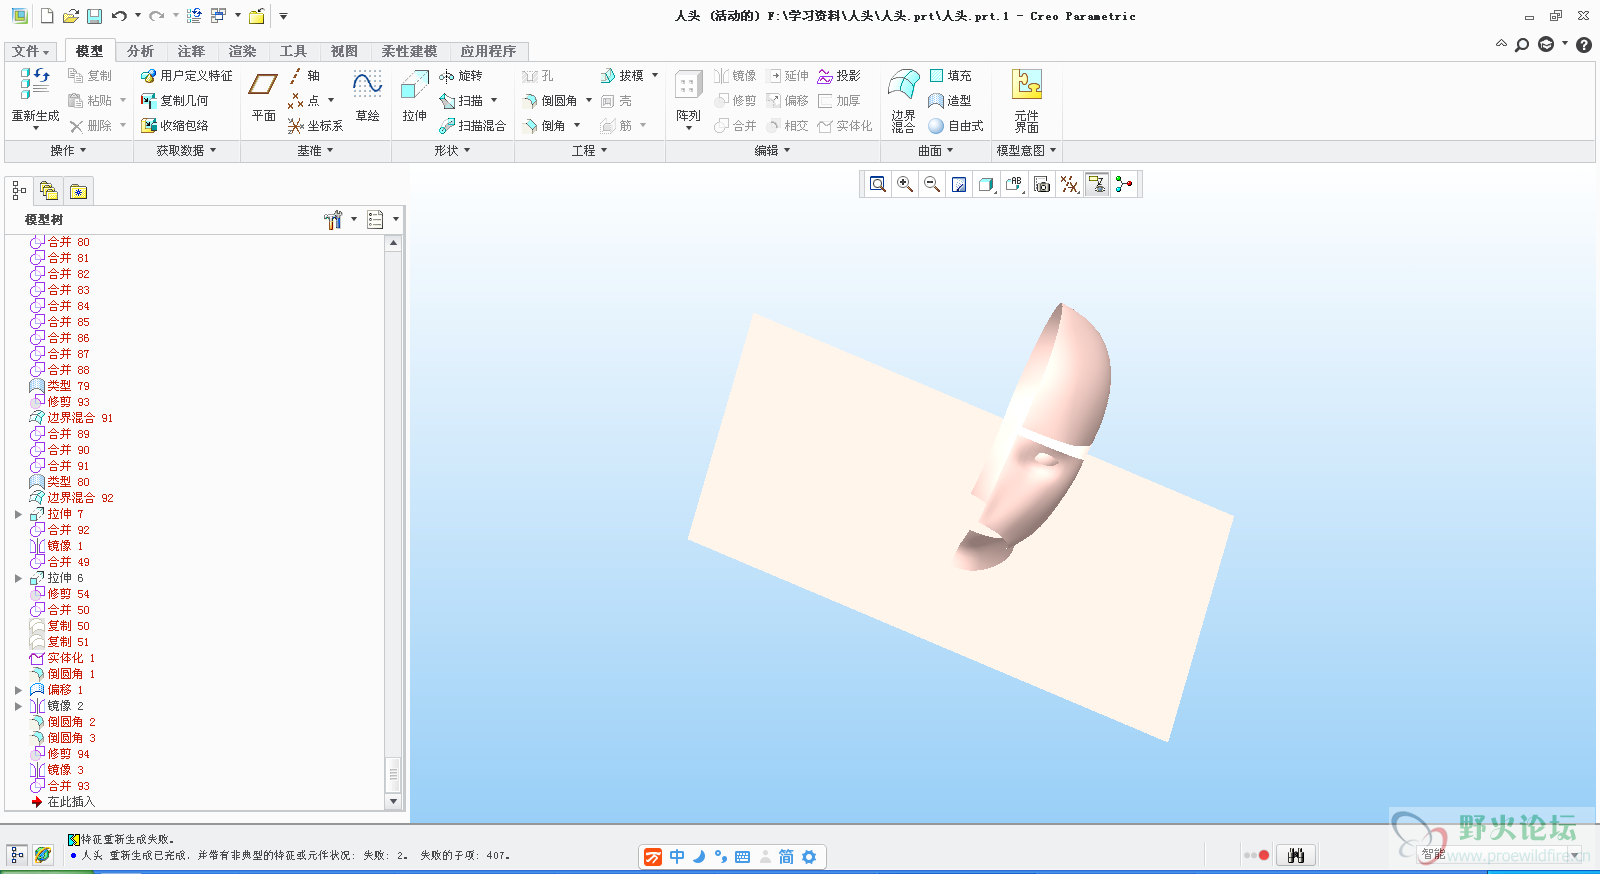Switch to the 注释 tab
This screenshot has height=874, width=1600.
(x=191, y=51)
